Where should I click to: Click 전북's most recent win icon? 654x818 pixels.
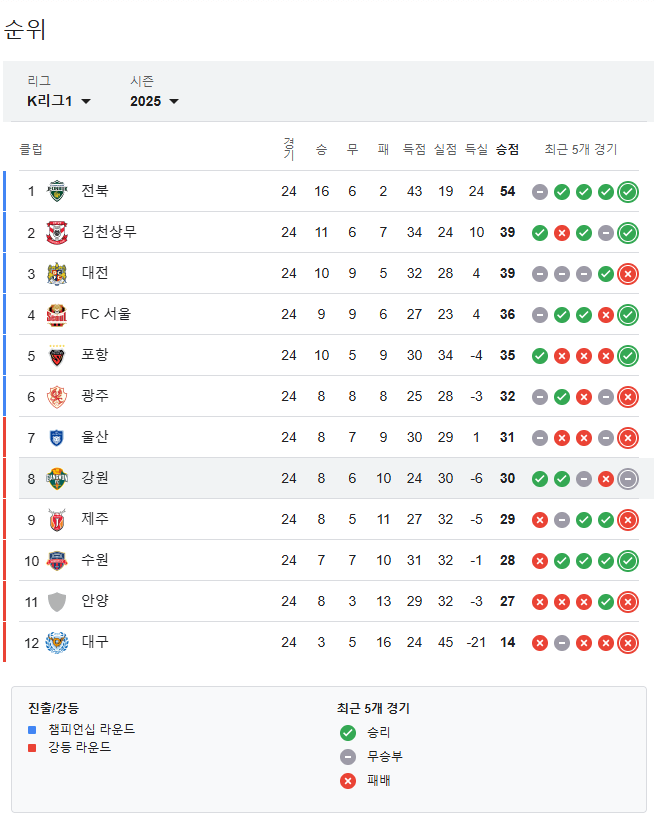[626, 191]
